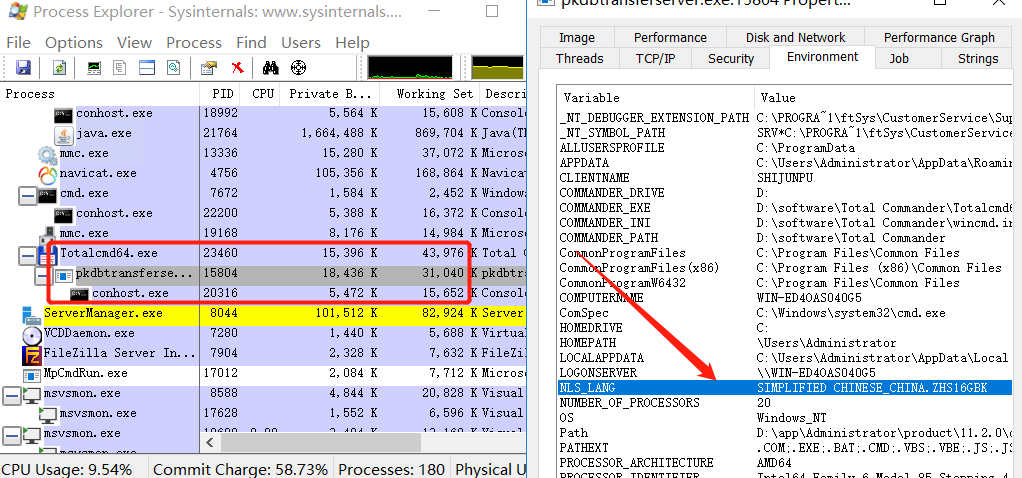Sort by the PID column header
Image resolution: width=1022 pixels, height=478 pixels.
click(x=220, y=94)
